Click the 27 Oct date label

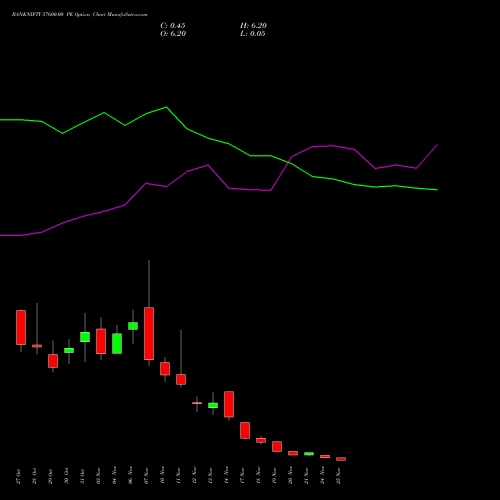click(x=18, y=477)
